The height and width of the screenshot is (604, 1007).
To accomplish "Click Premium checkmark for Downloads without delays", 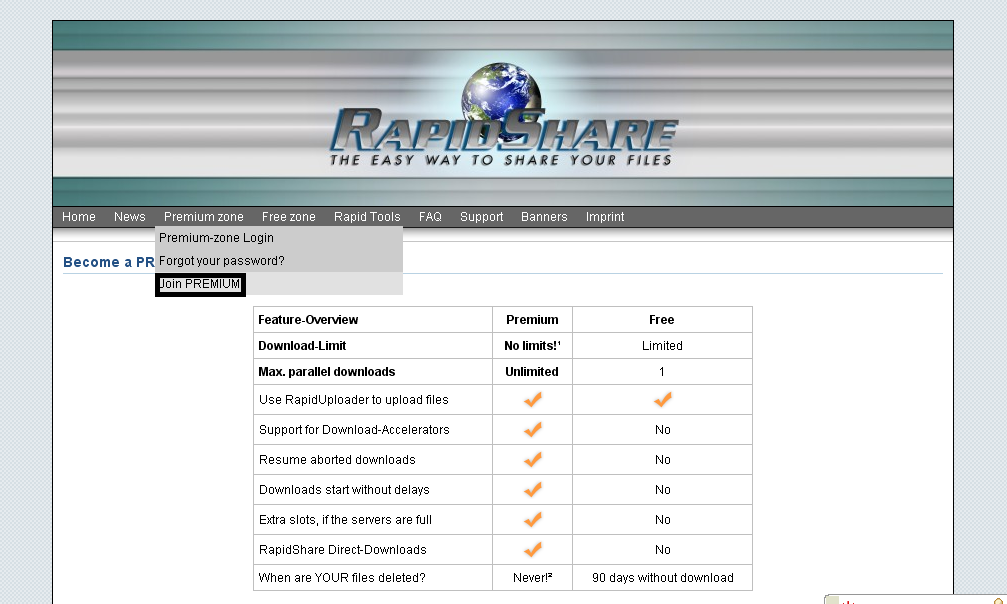I will [x=532, y=490].
